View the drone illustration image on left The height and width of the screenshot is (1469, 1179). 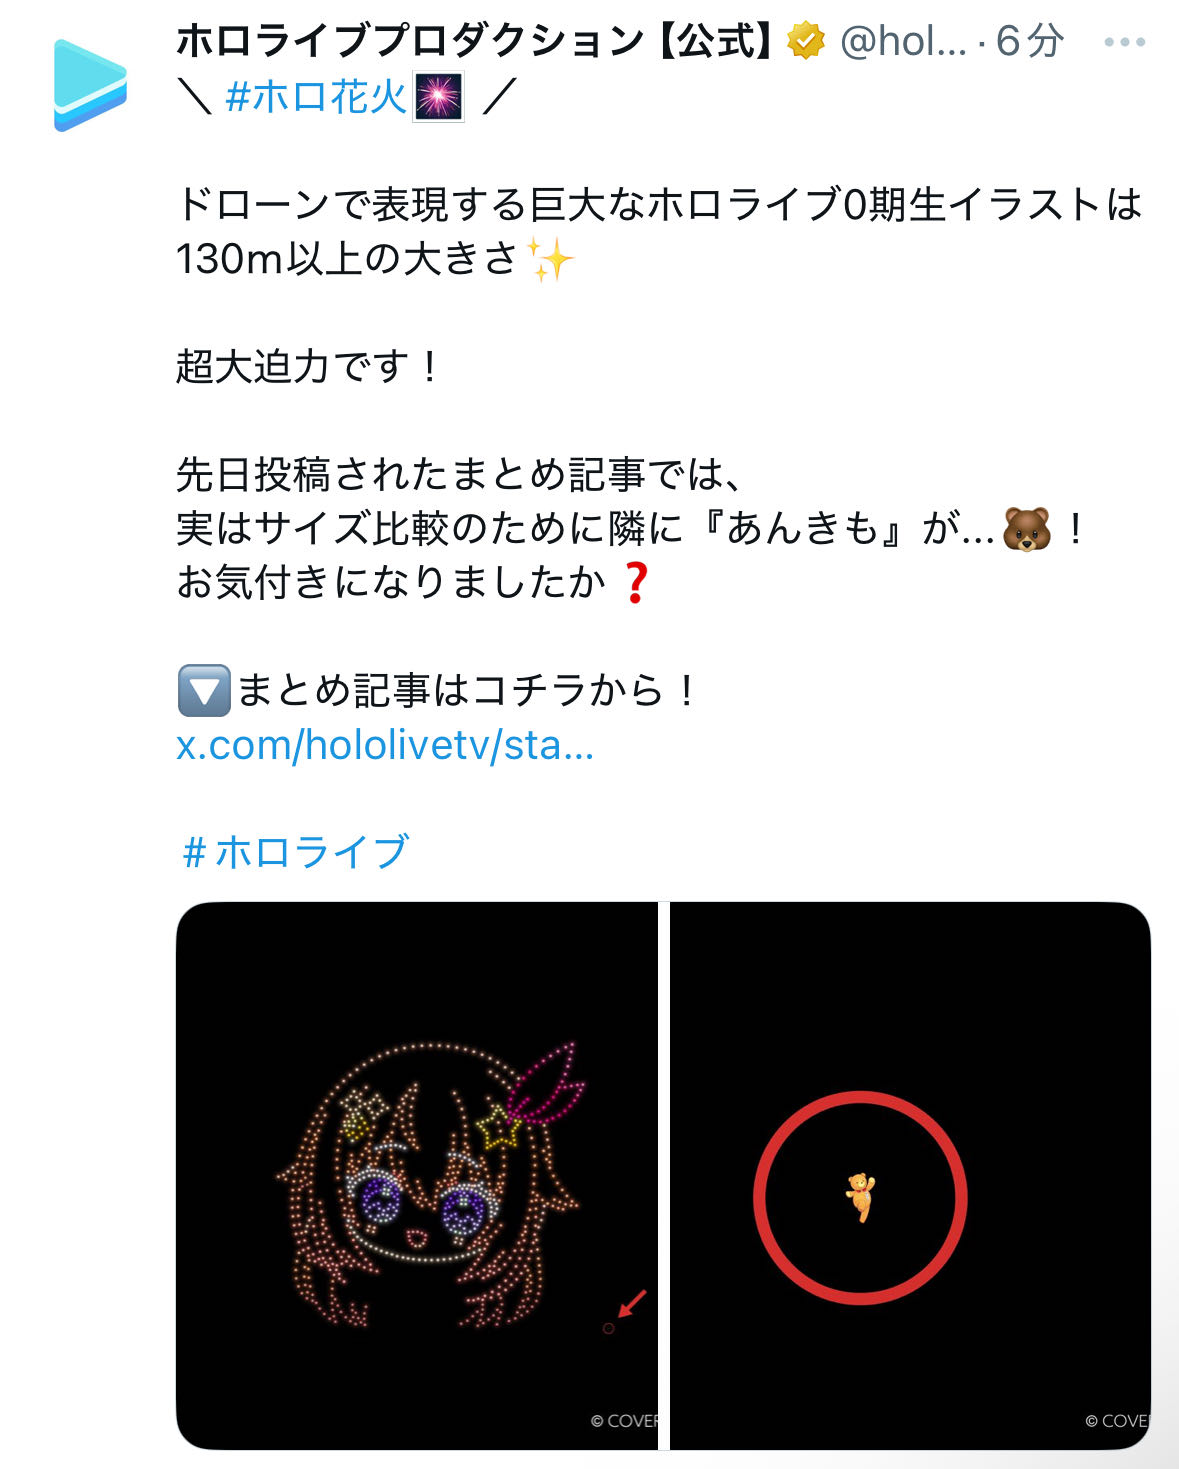(x=417, y=1175)
